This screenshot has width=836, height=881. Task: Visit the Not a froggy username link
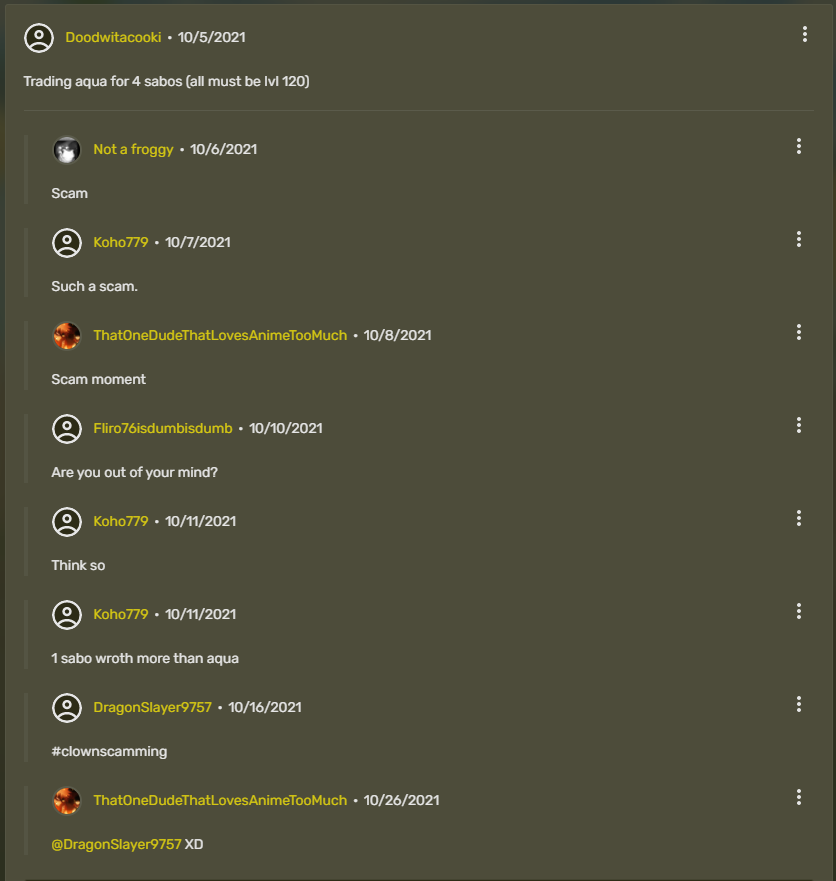(x=133, y=150)
